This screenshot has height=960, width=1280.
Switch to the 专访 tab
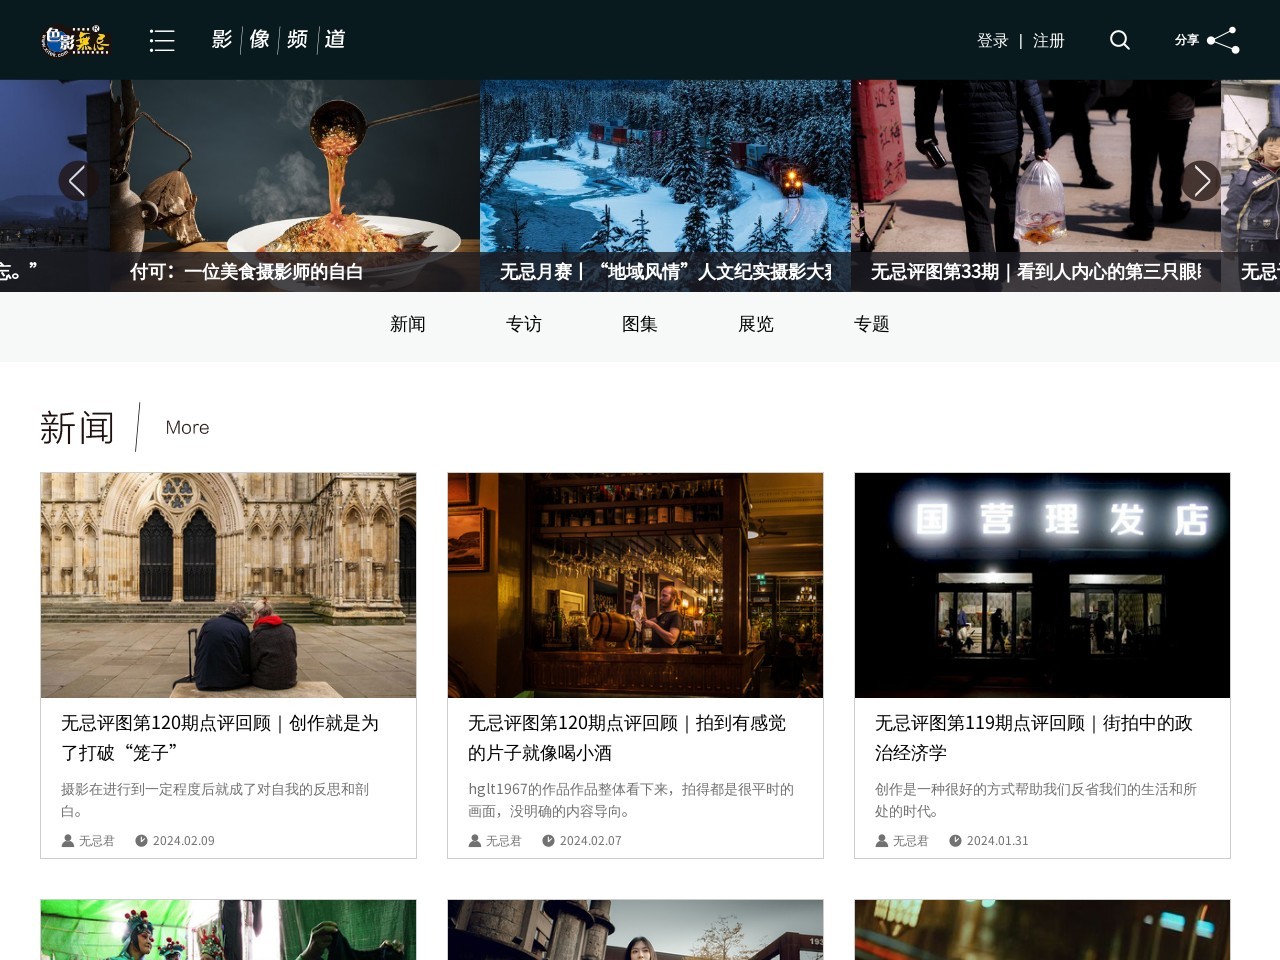[x=524, y=324]
